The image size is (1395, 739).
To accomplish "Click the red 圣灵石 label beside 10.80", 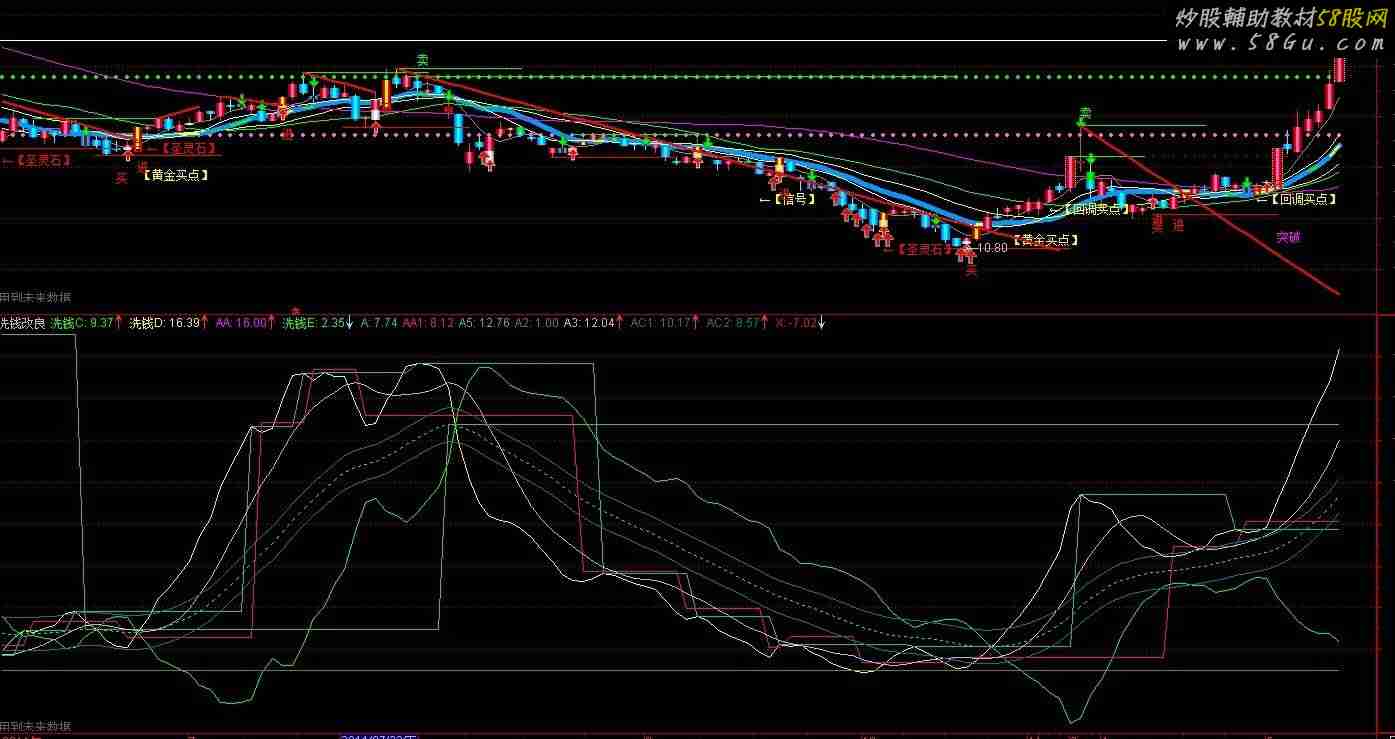I will (923, 249).
